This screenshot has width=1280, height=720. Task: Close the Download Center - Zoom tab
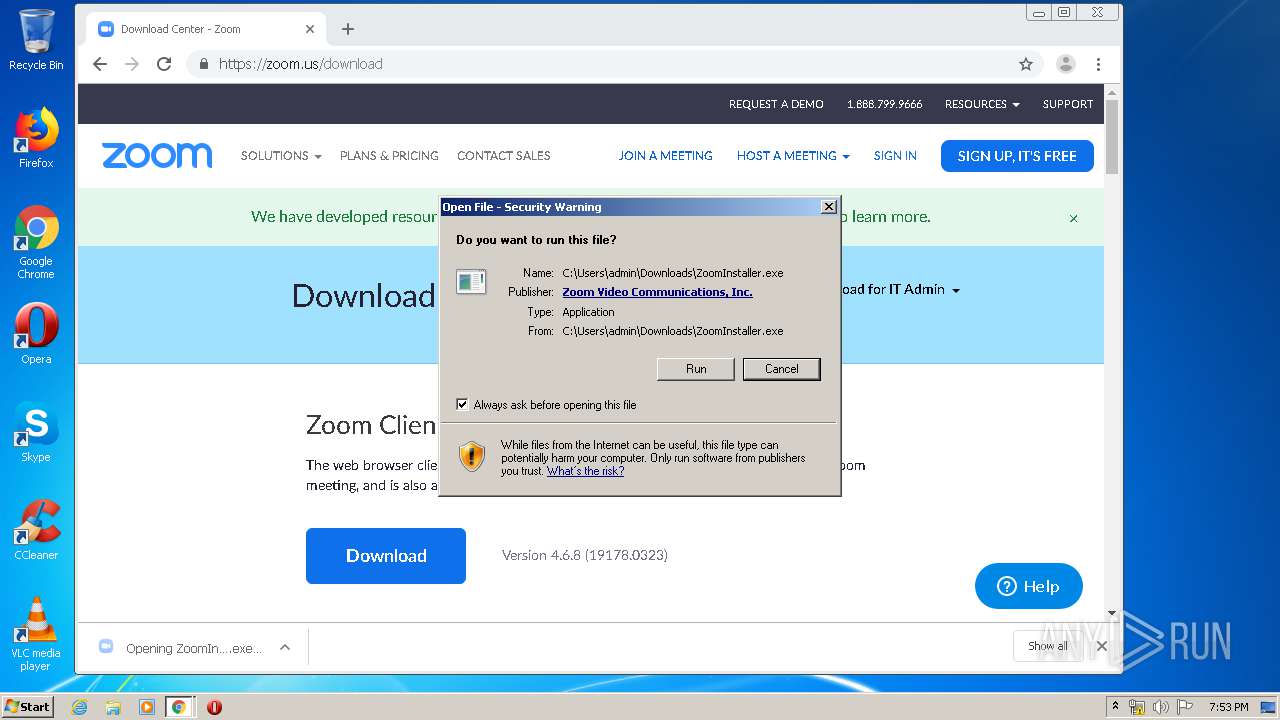(x=310, y=29)
